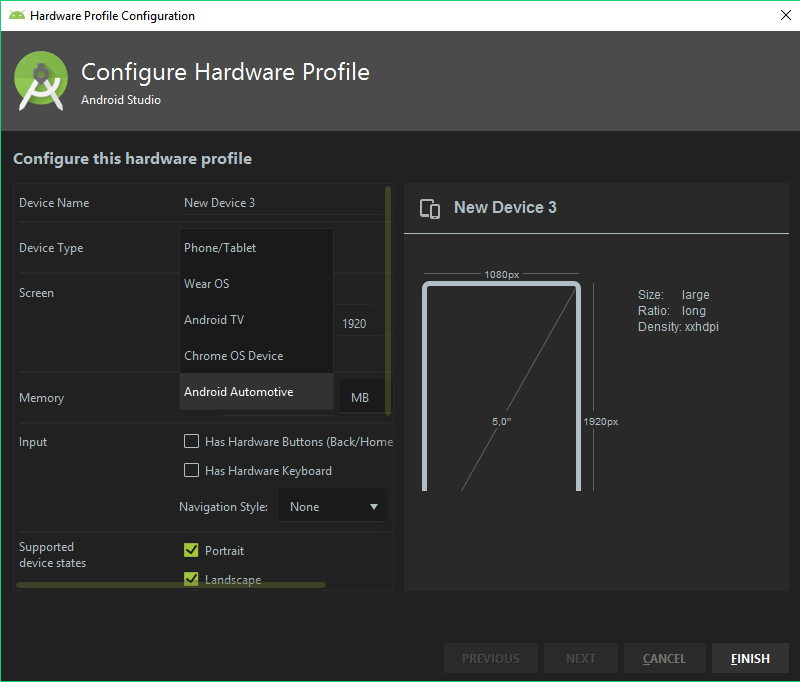Choose Chrome OS Device option
The image size is (800, 683).
(256, 356)
